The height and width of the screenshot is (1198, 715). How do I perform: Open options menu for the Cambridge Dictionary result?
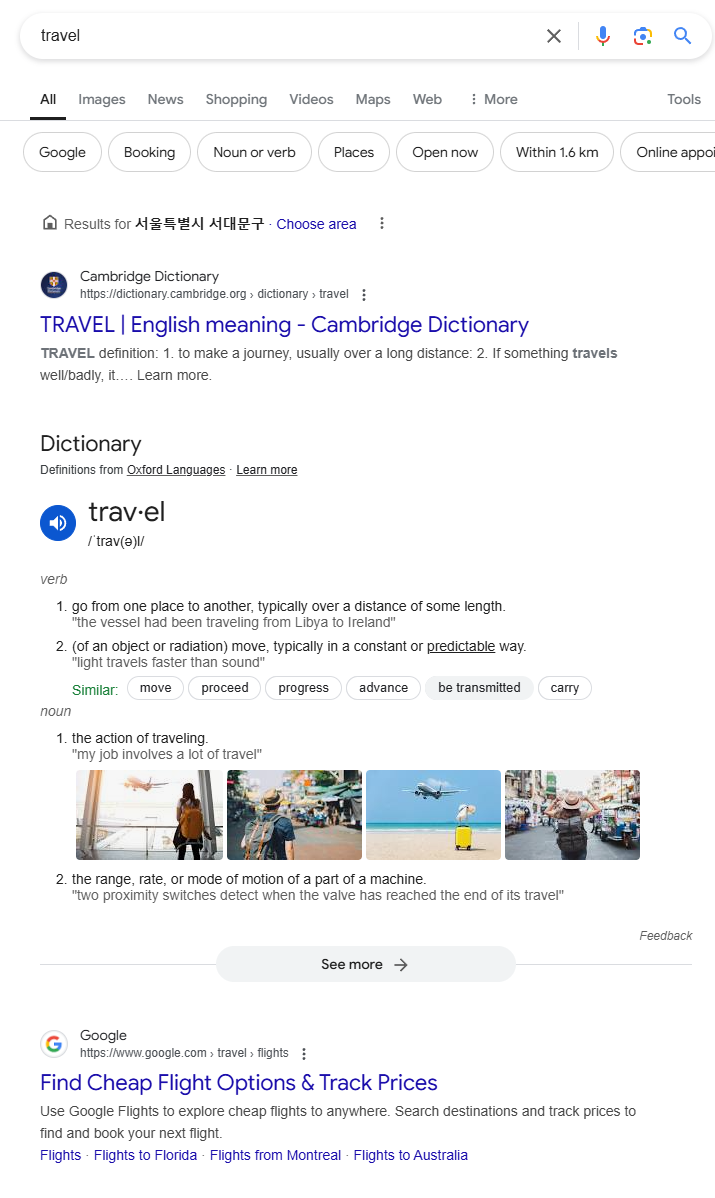364,295
